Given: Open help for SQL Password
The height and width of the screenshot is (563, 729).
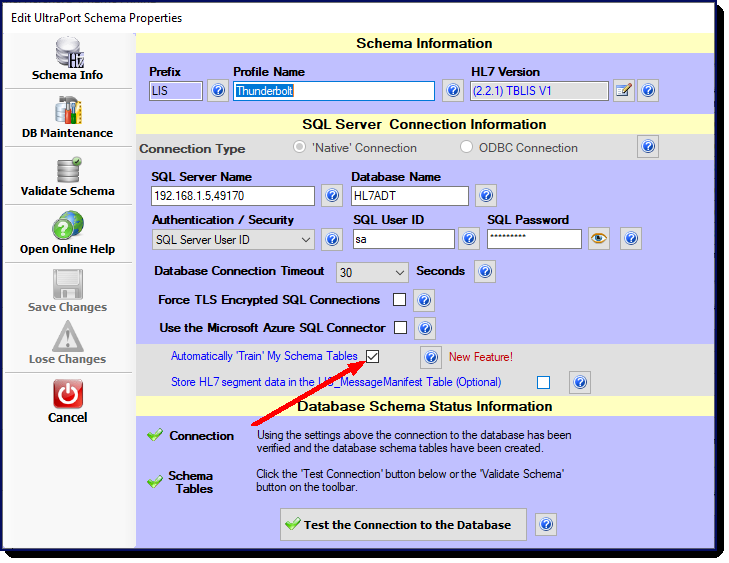Looking at the screenshot, I should (631, 238).
